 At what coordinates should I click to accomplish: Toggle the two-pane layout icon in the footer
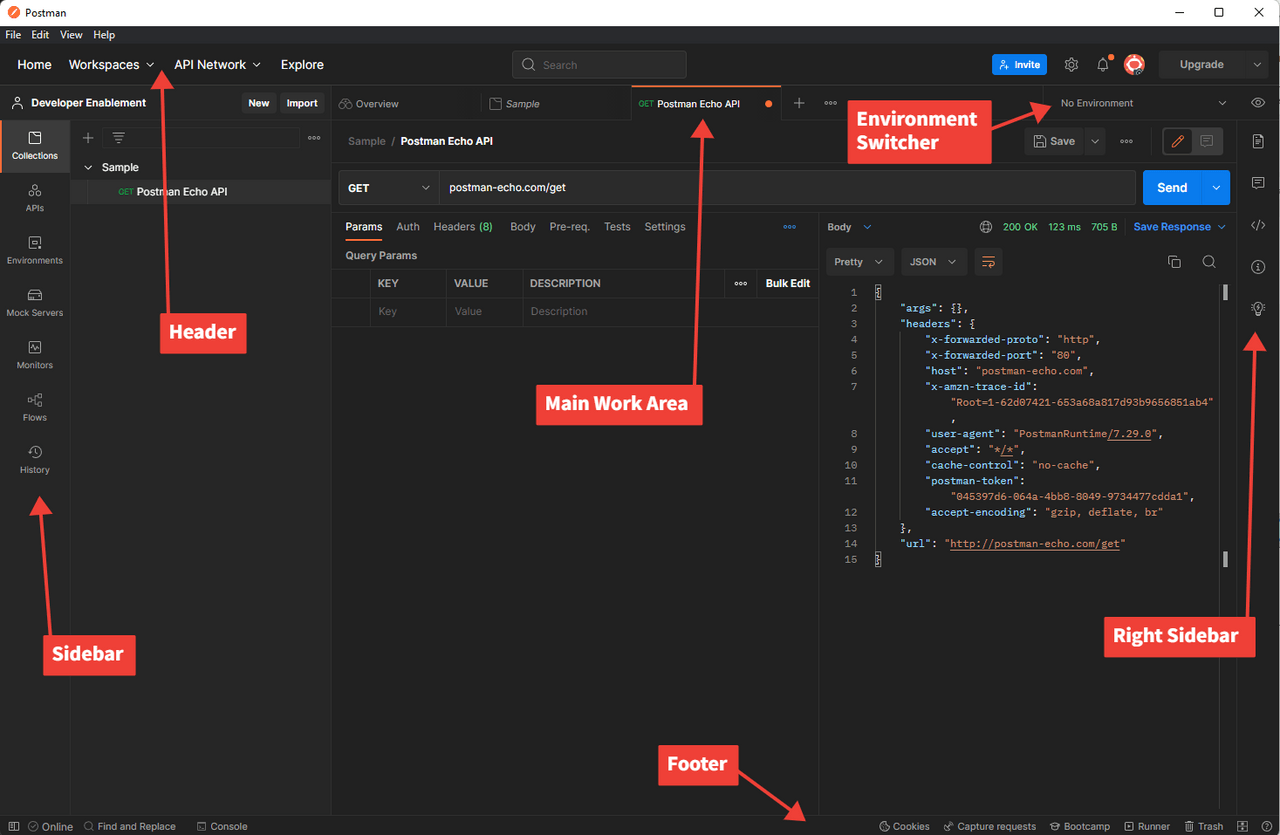coord(1242,826)
